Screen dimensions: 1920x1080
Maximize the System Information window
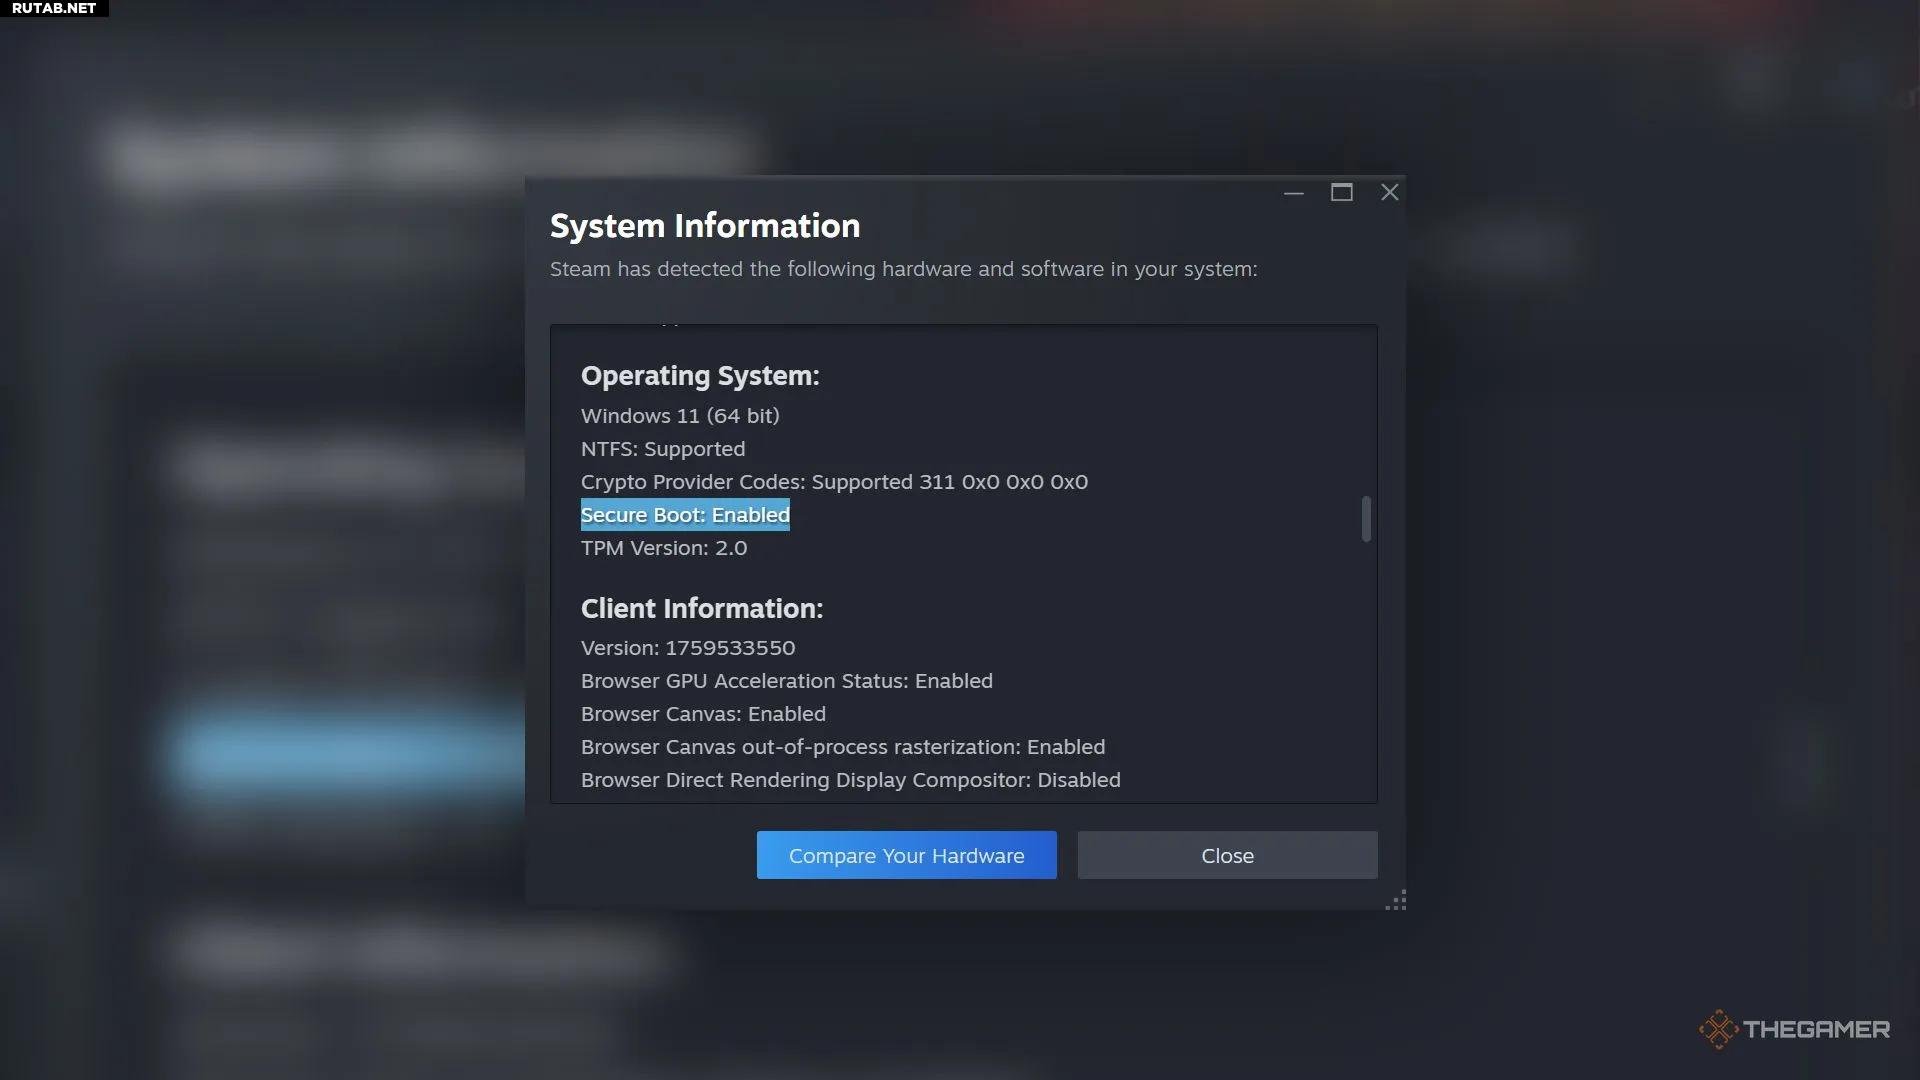[x=1341, y=192]
